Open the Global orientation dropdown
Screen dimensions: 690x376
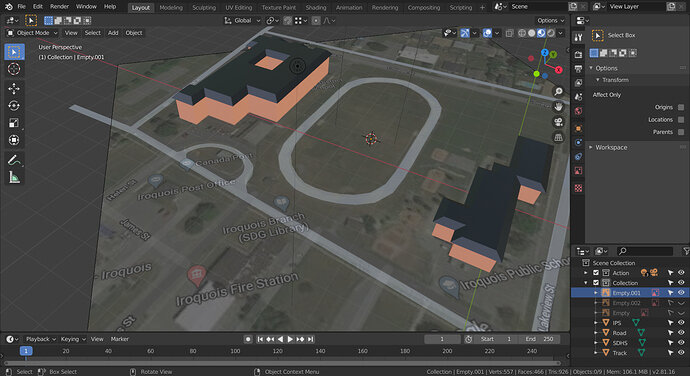click(x=242, y=21)
